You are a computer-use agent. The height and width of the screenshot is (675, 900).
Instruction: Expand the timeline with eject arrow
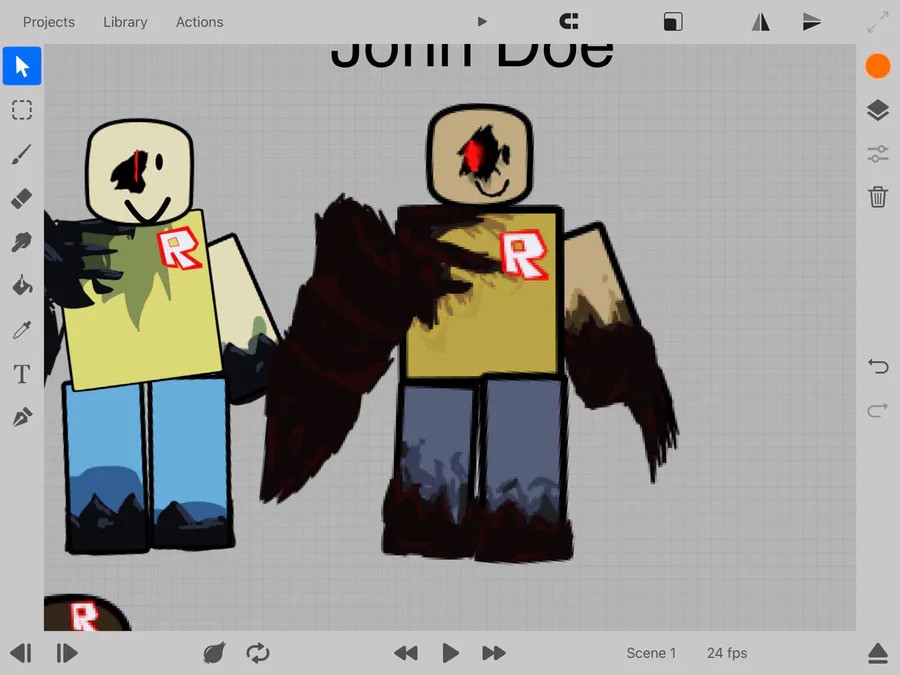878,653
